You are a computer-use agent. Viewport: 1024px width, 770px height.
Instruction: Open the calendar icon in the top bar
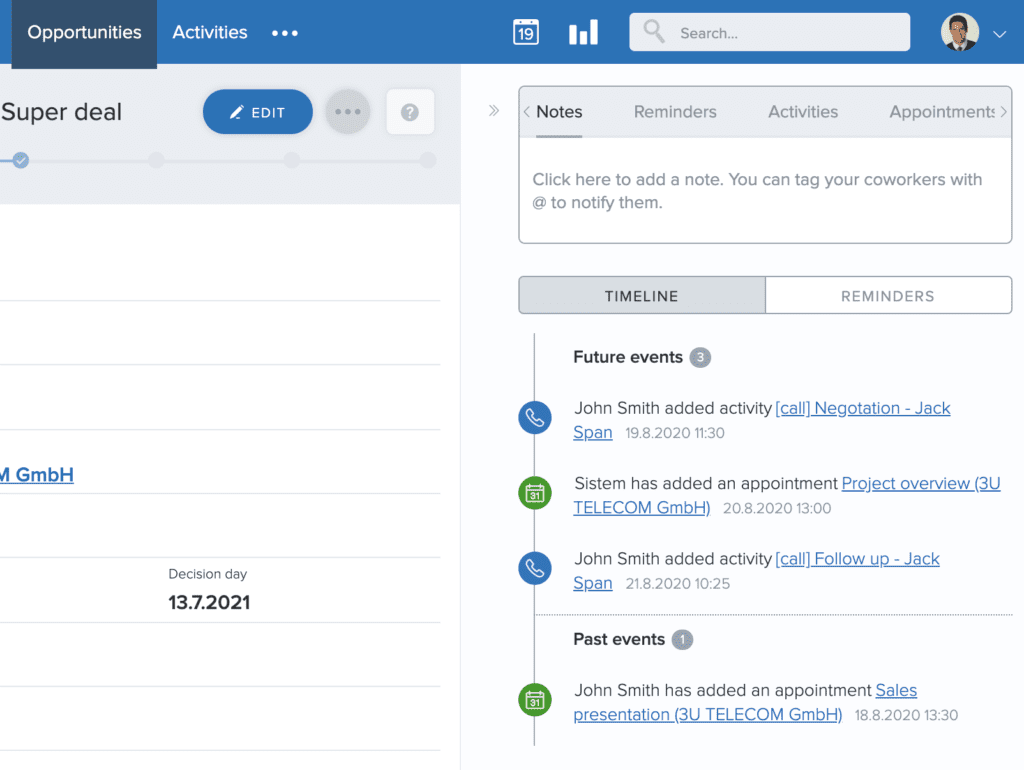pyautogui.click(x=525, y=31)
